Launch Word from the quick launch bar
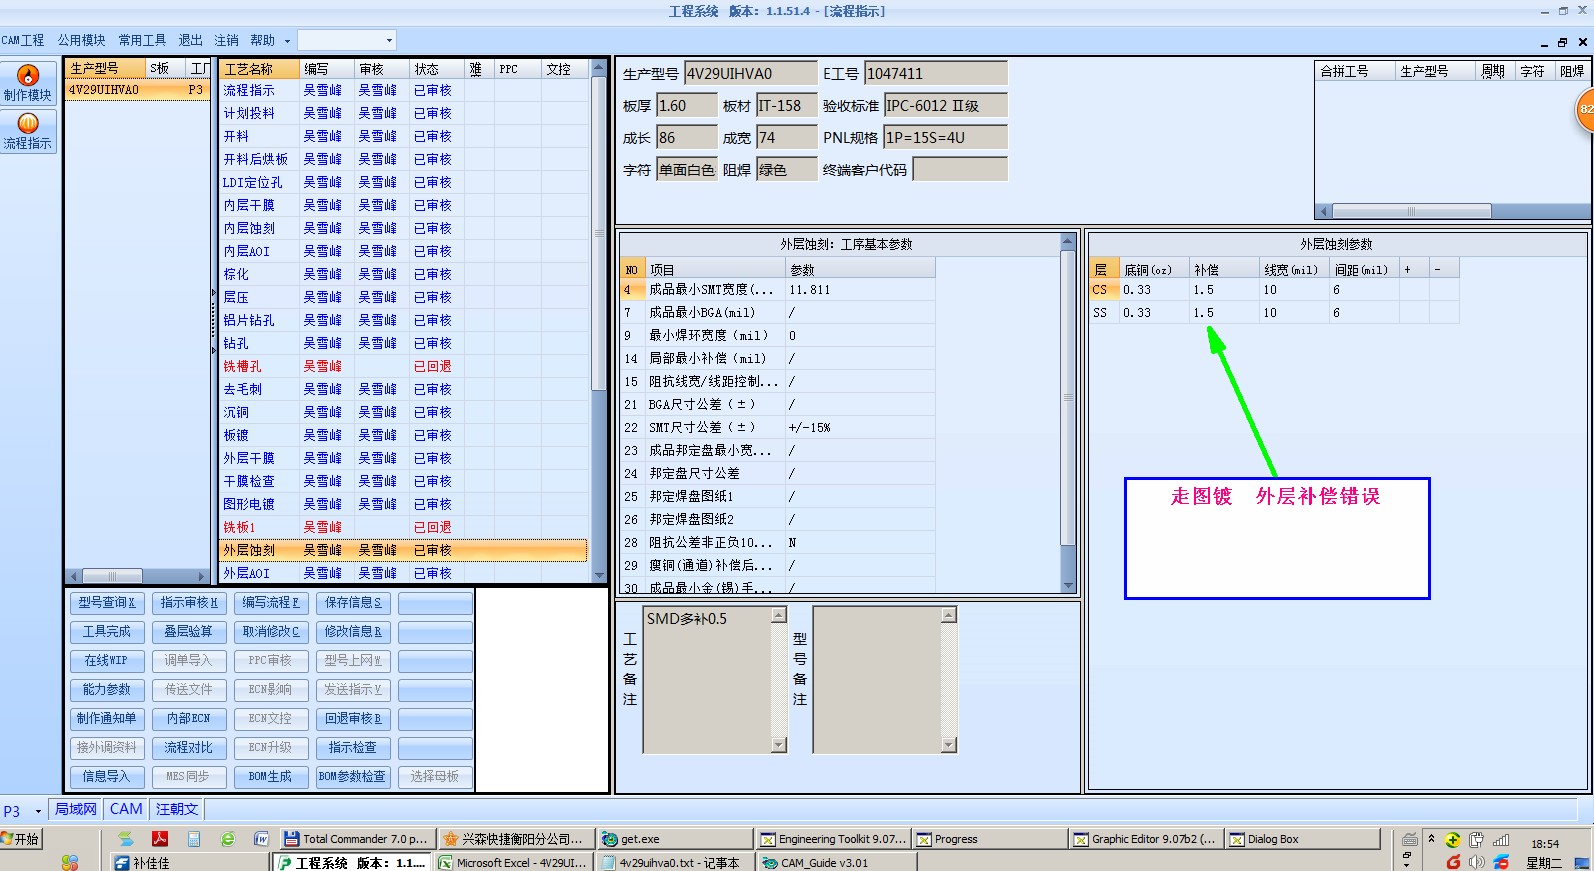Screen dimensions: 1594x871 pyautogui.click(x=261, y=839)
